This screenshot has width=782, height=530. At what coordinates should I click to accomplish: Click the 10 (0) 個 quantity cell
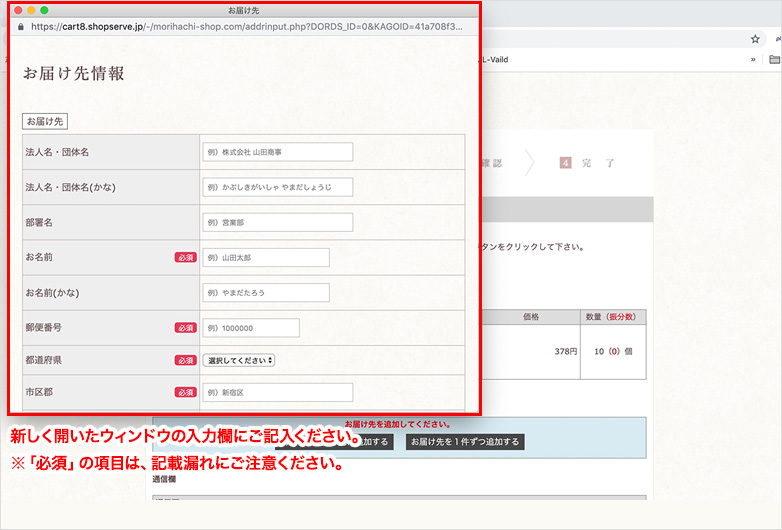613,352
